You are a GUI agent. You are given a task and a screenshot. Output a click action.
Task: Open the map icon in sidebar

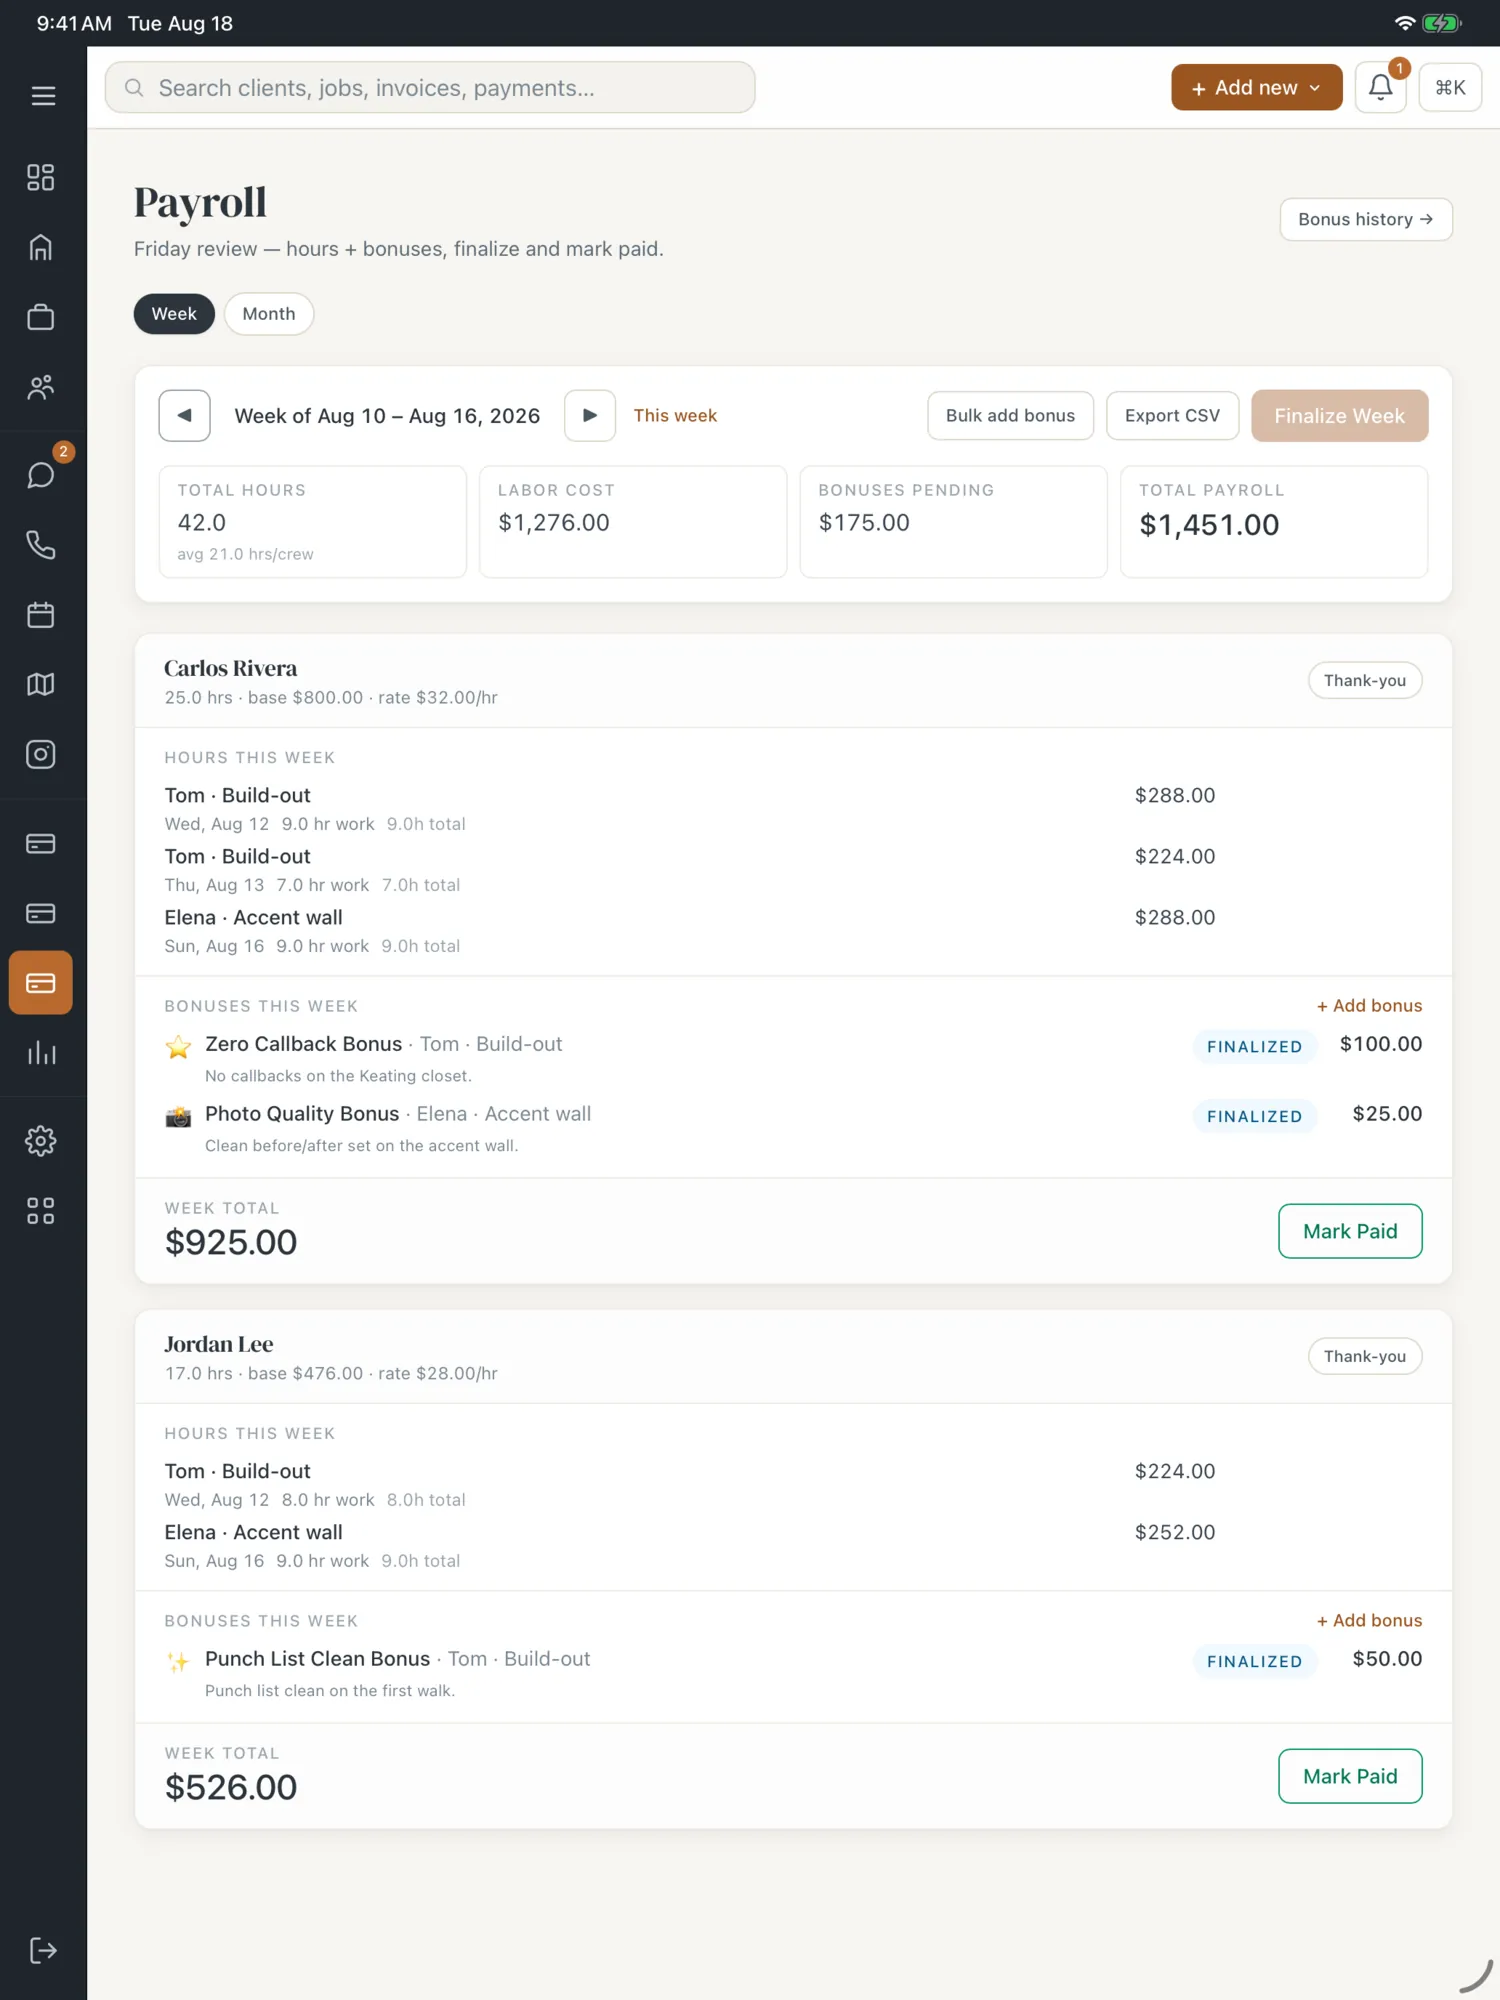click(x=41, y=684)
